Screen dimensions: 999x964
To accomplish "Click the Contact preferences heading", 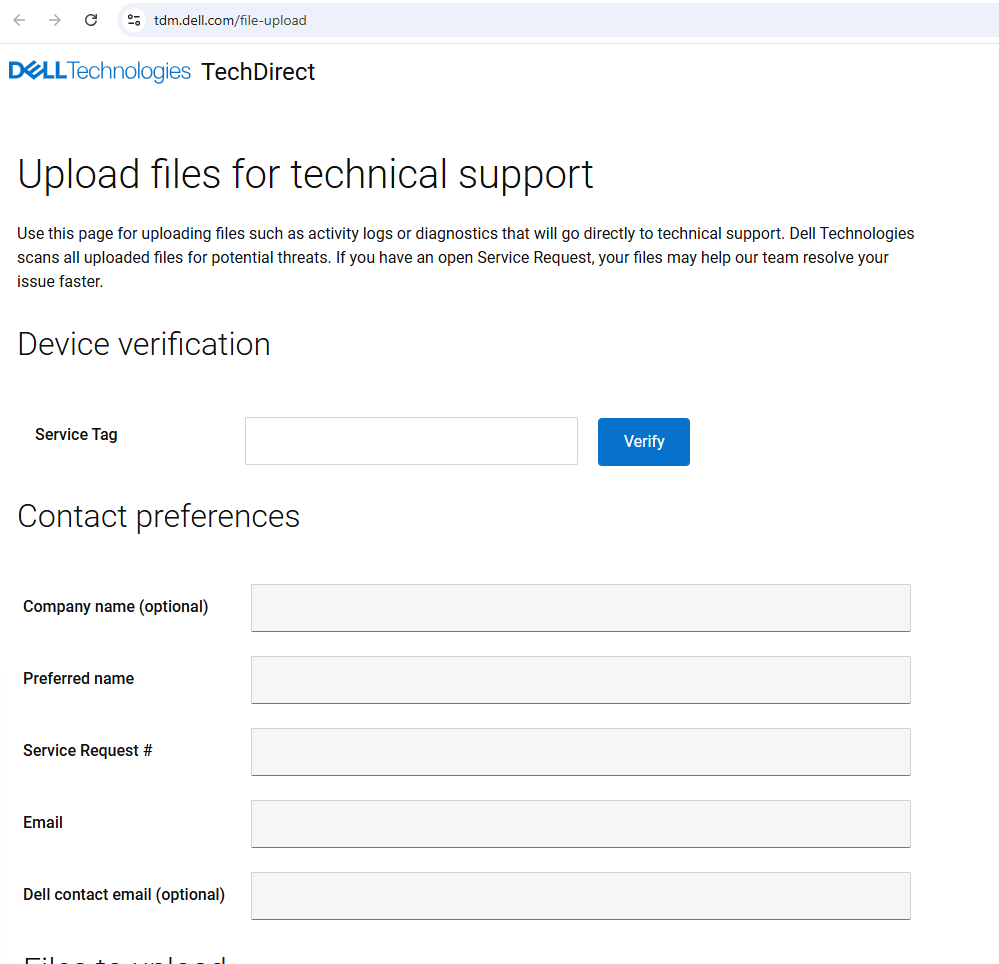I will [x=159, y=517].
